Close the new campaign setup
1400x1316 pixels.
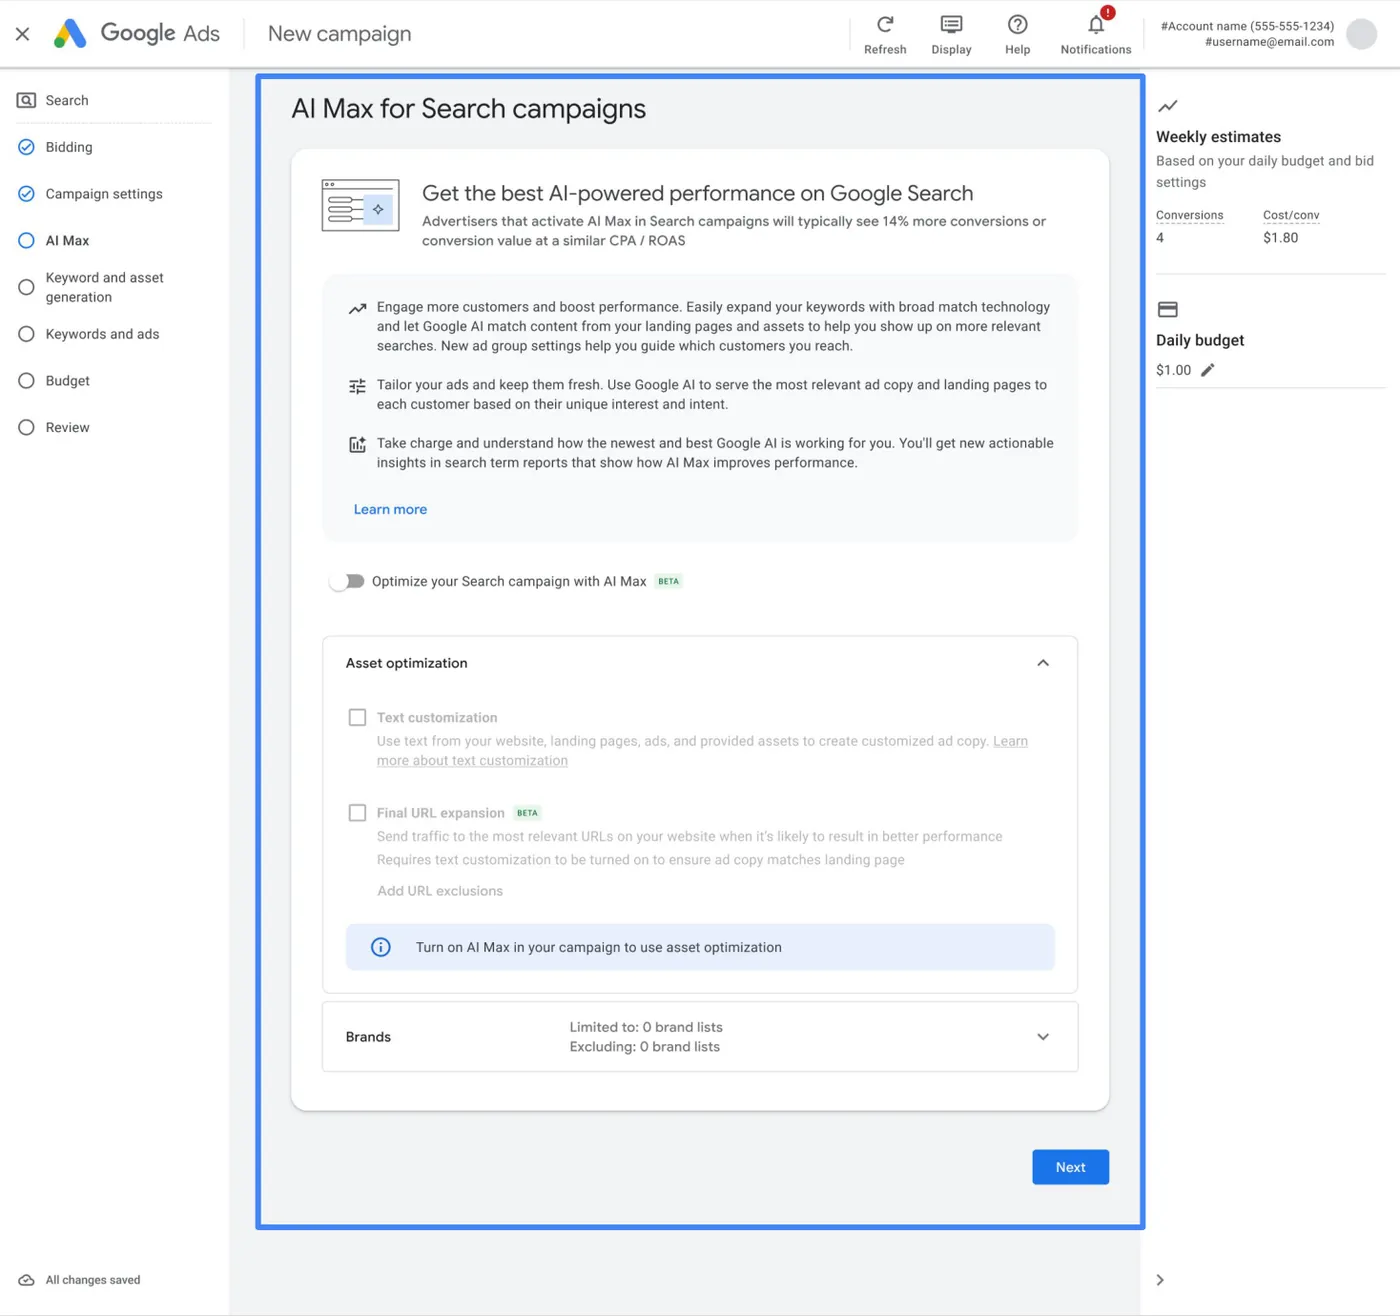point(23,34)
